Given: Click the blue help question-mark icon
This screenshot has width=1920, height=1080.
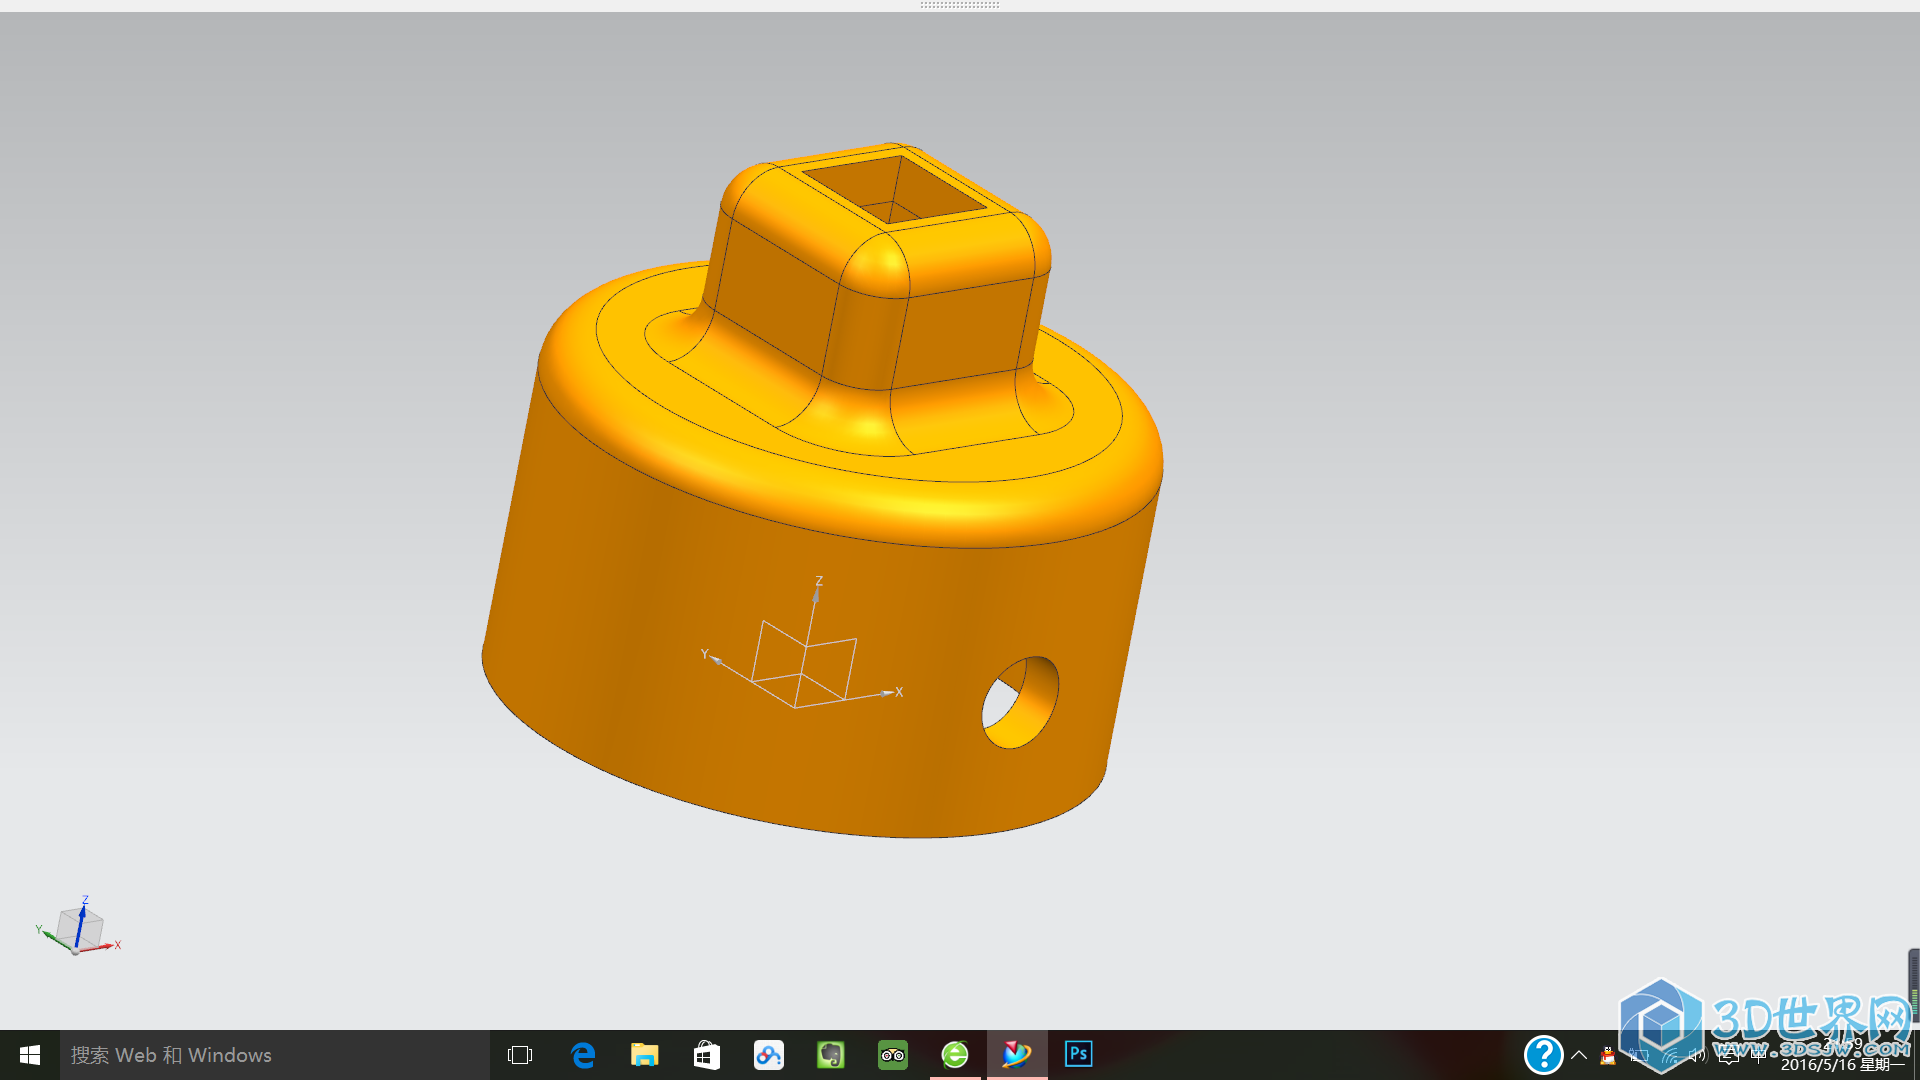Looking at the screenshot, I should [x=1543, y=1055].
